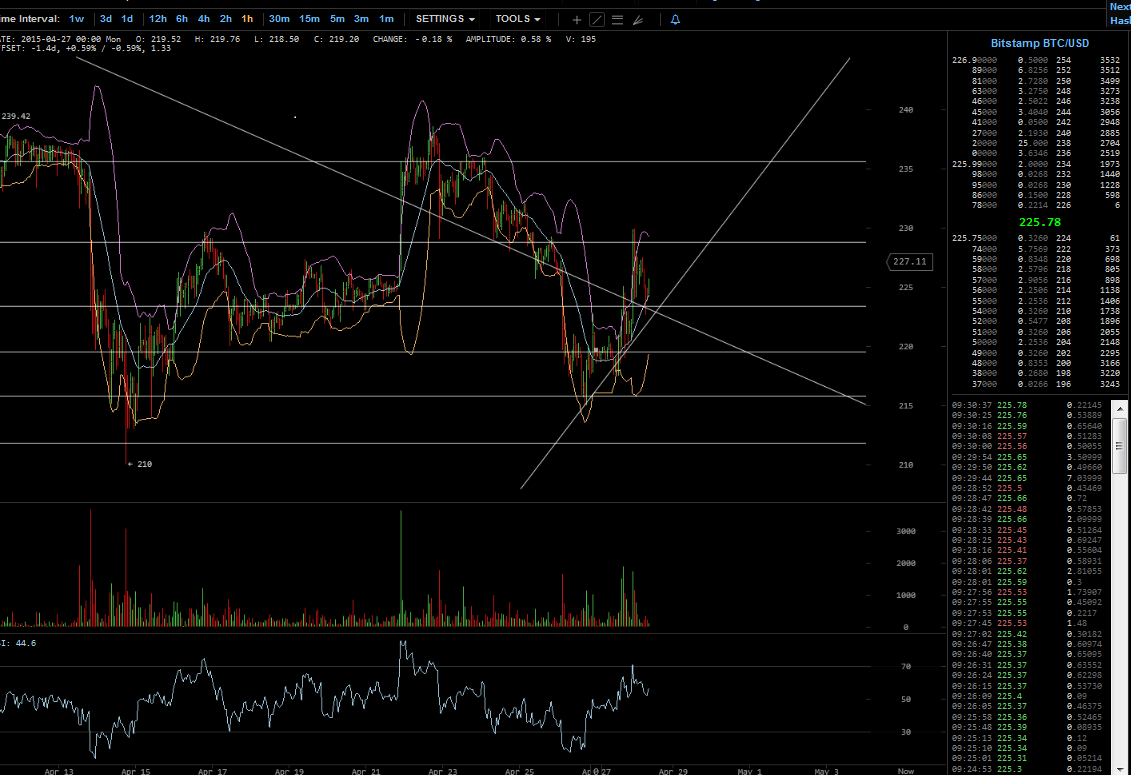
Task: Click trade at 09:30:25 priced 225.76
Action: [x=1027, y=416]
